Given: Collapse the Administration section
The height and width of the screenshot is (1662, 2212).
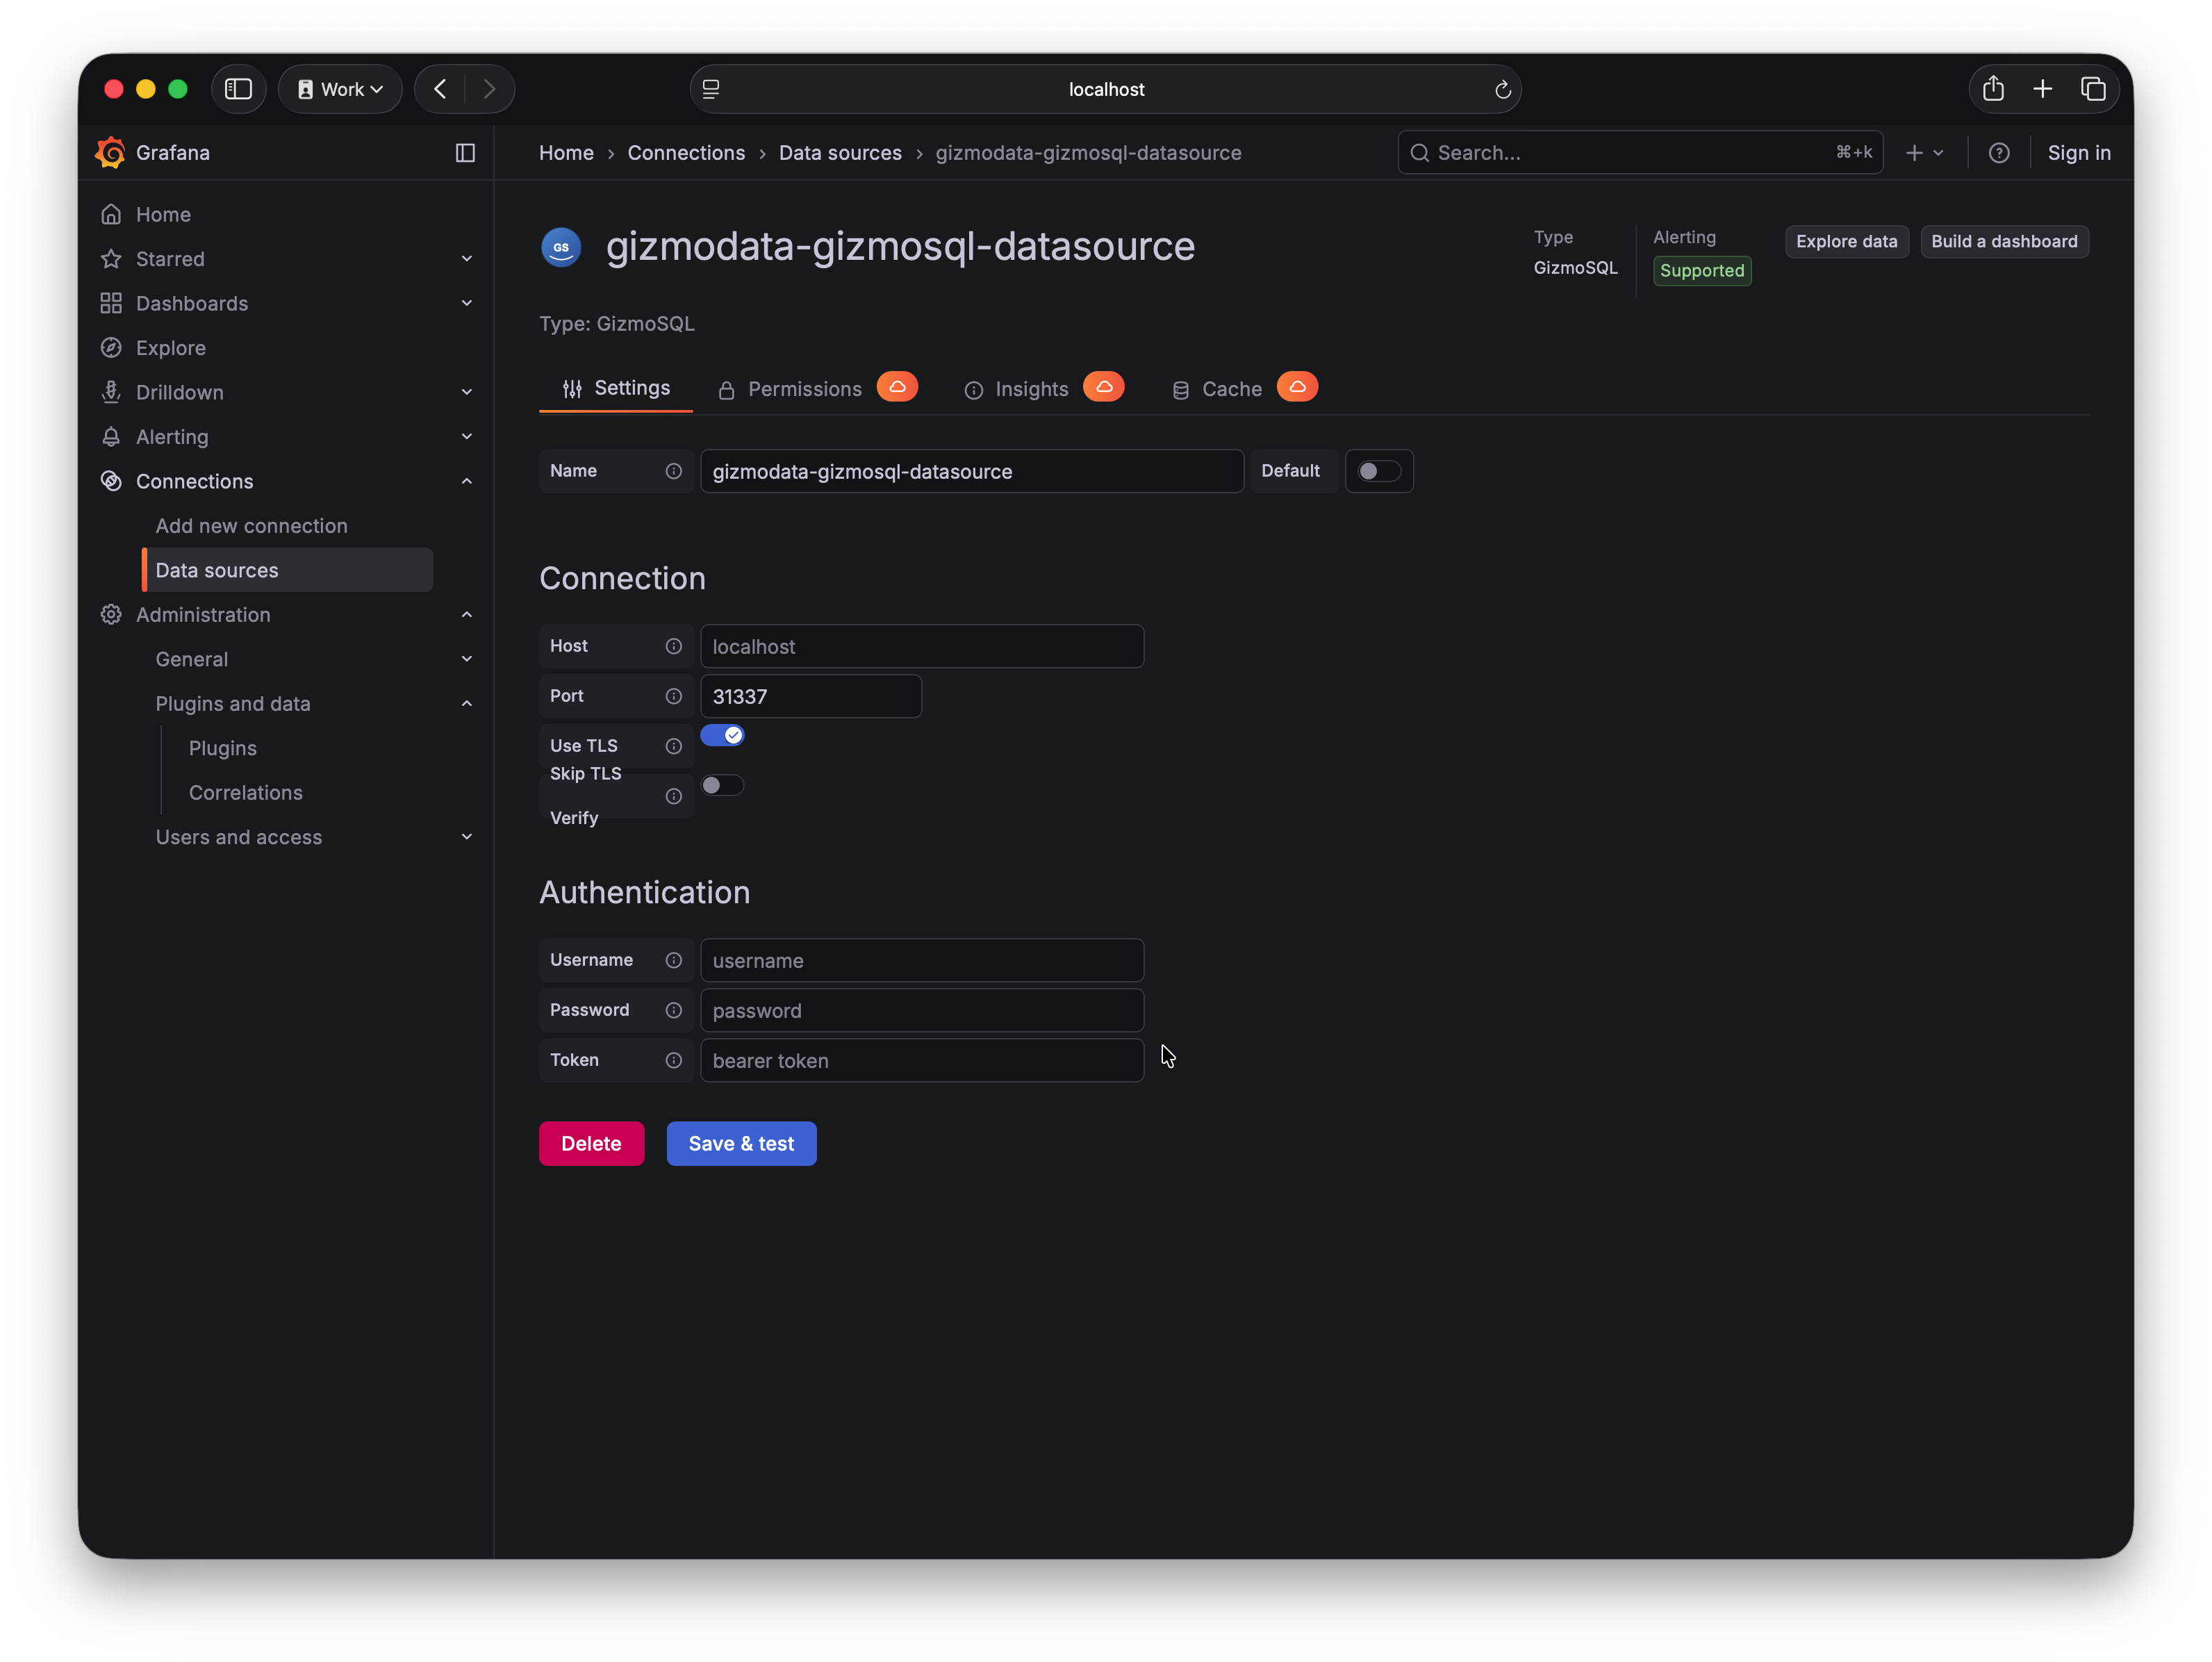Looking at the screenshot, I should (x=466, y=615).
